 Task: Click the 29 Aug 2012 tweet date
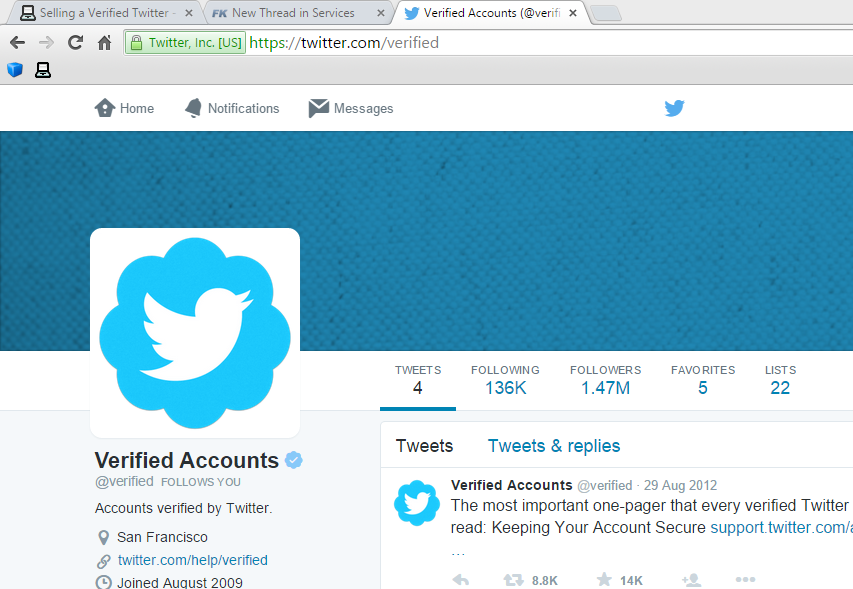point(681,485)
